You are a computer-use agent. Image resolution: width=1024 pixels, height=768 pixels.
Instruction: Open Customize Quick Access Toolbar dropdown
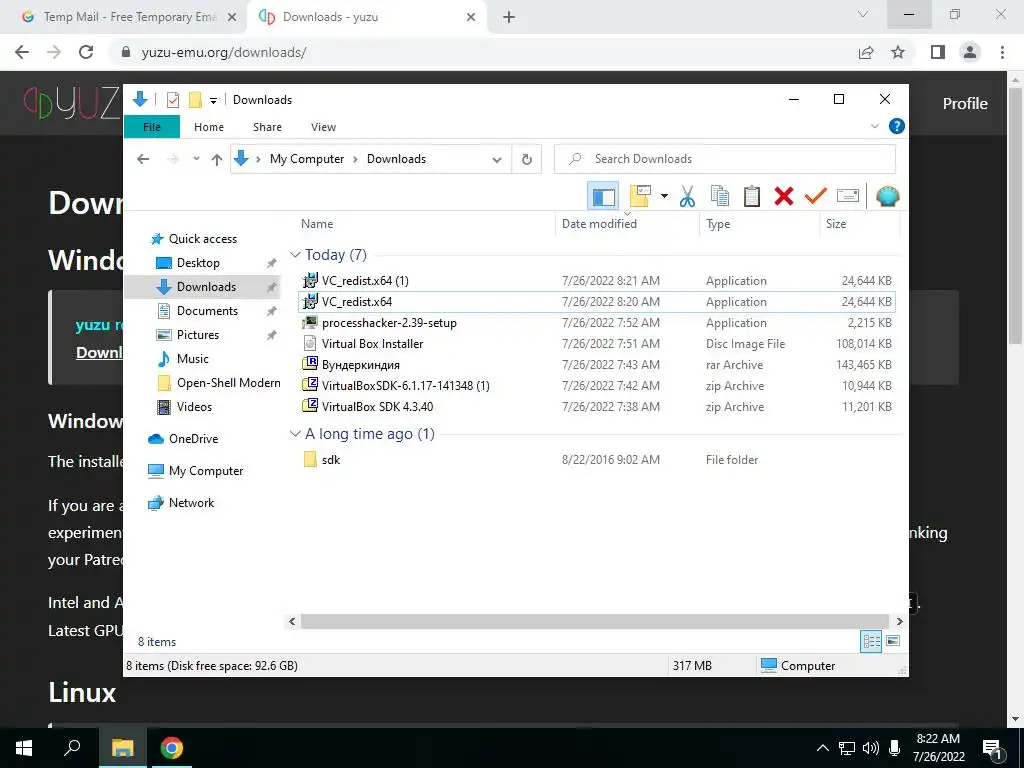pyautogui.click(x=213, y=101)
